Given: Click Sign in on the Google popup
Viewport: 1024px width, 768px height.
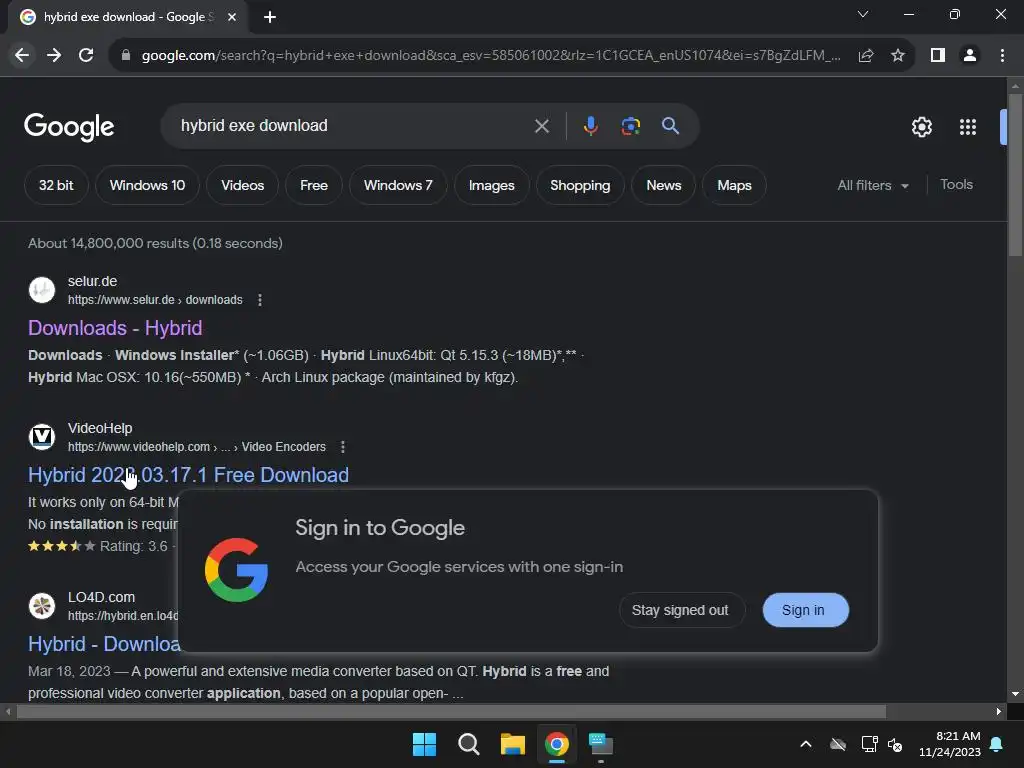Looking at the screenshot, I should click(x=803, y=610).
